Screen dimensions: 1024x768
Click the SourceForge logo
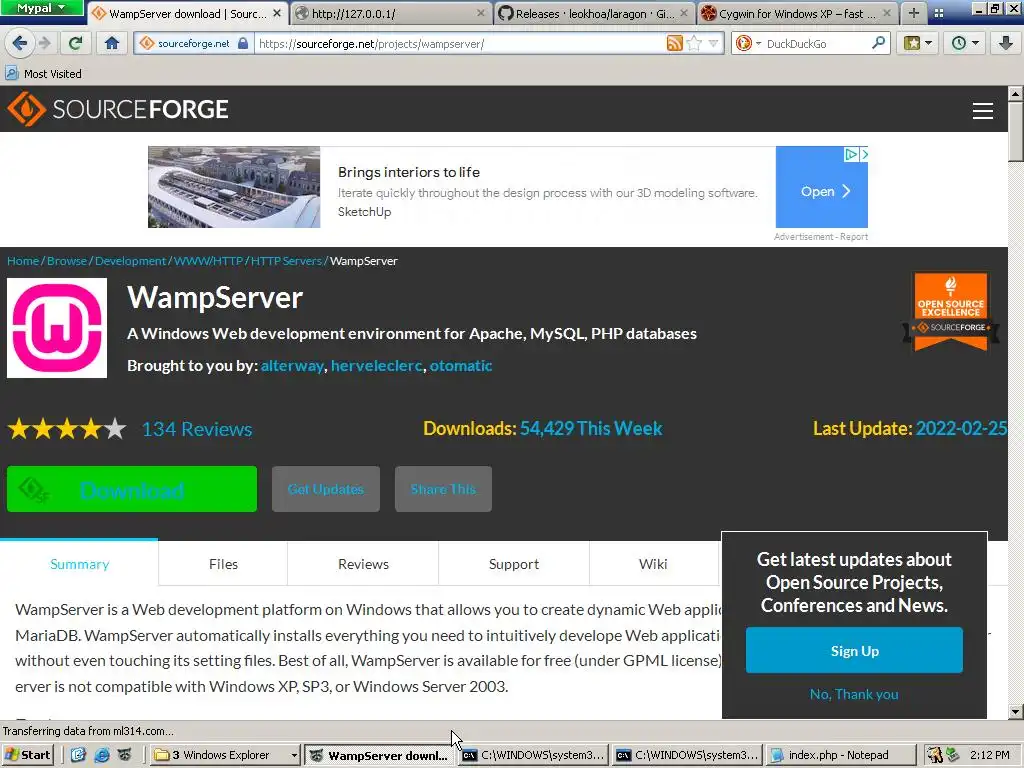pyautogui.click(x=118, y=109)
